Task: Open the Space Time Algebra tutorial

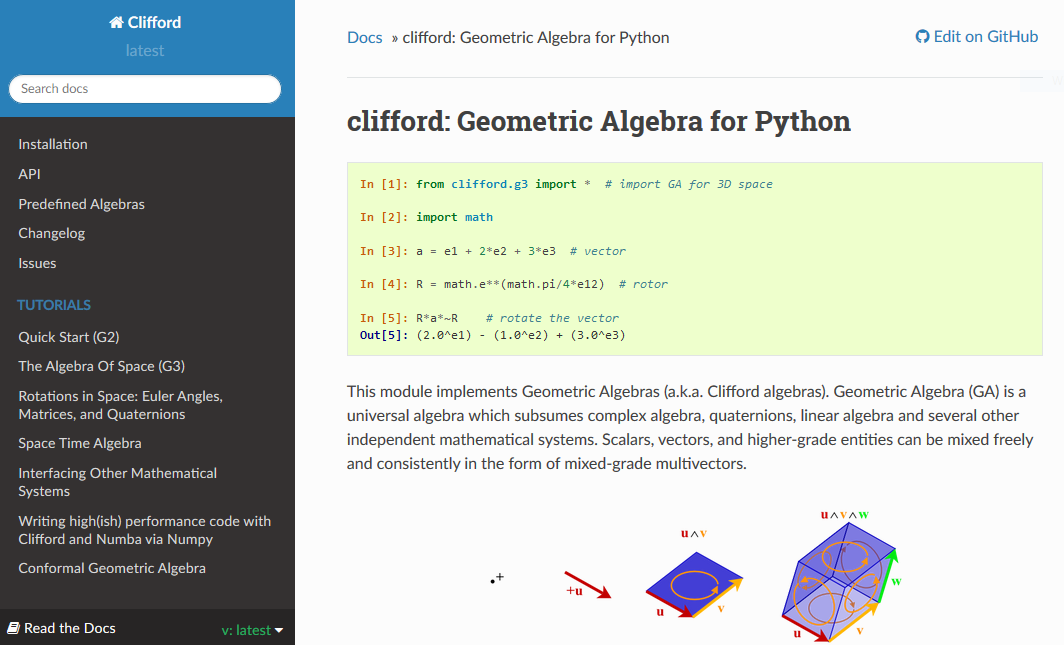Action: pos(80,443)
